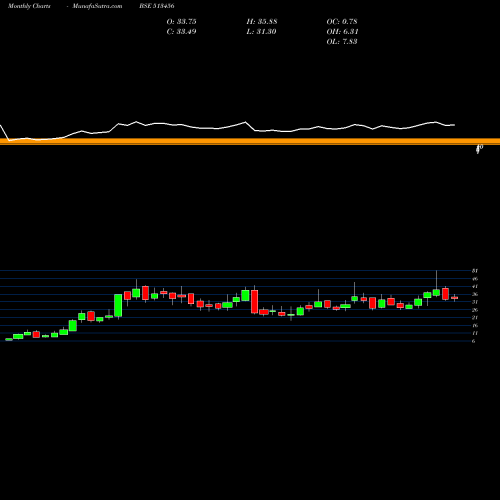The image size is (500, 500).
Task: Click the close value 'C: 33.49'
Action: tap(181, 31)
